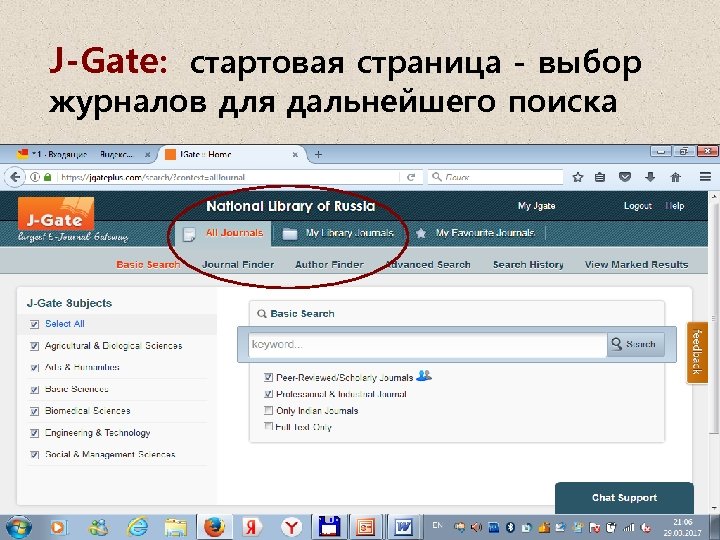Uncheck Social & Management Sciences
The height and width of the screenshot is (540, 720).
click(34, 455)
